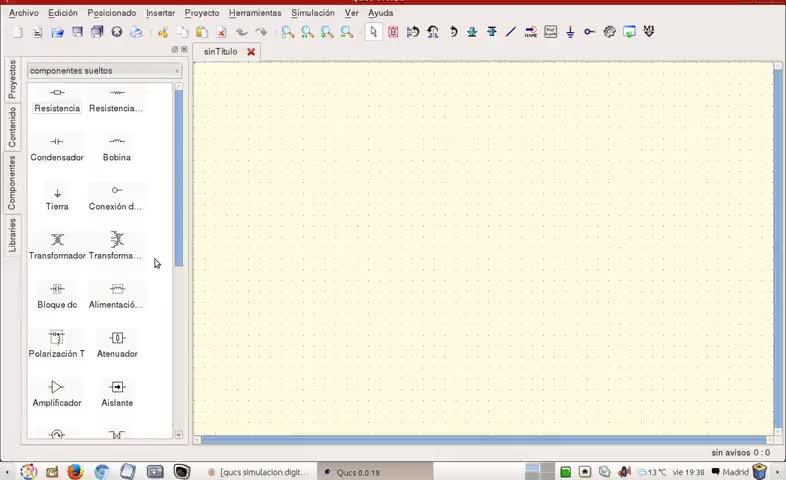Select the Wire drawing tool
The width and height of the screenshot is (786, 480).
click(x=511, y=32)
